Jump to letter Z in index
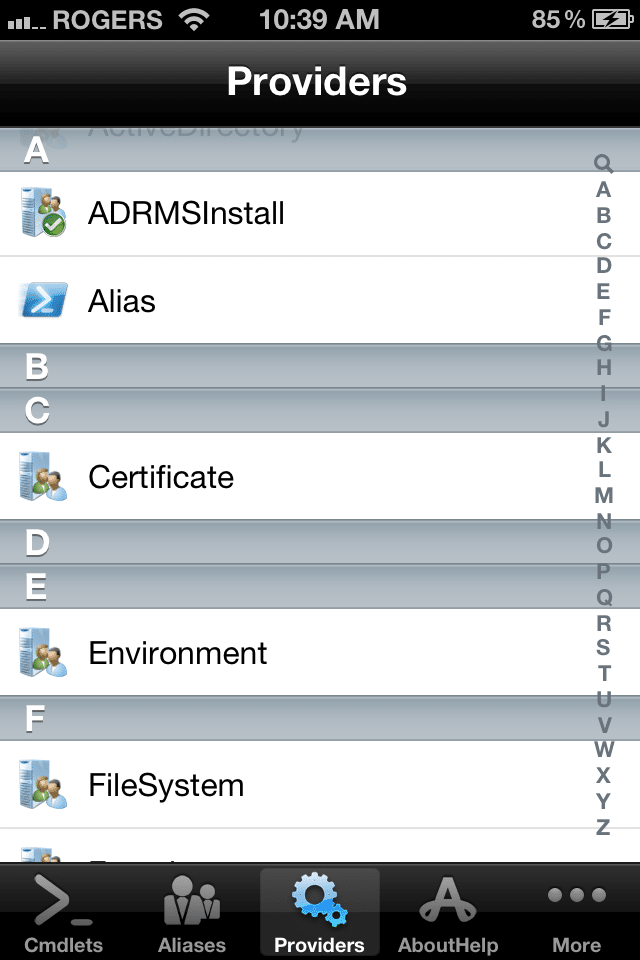The image size is (640, 960). click(x=603, y=827)
